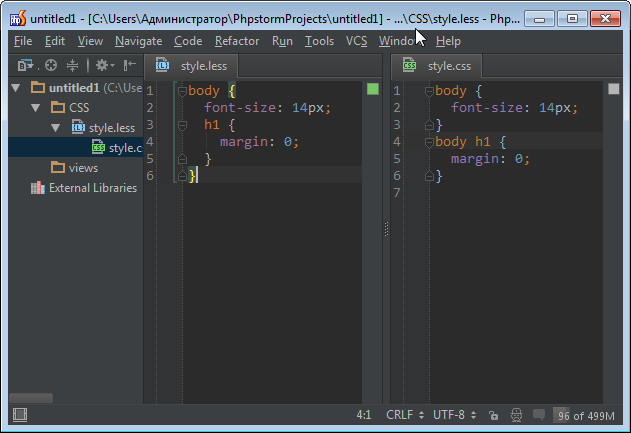Collapse the untitled1 project root node
Screen dimensions: 631x433
coord(16,88)
